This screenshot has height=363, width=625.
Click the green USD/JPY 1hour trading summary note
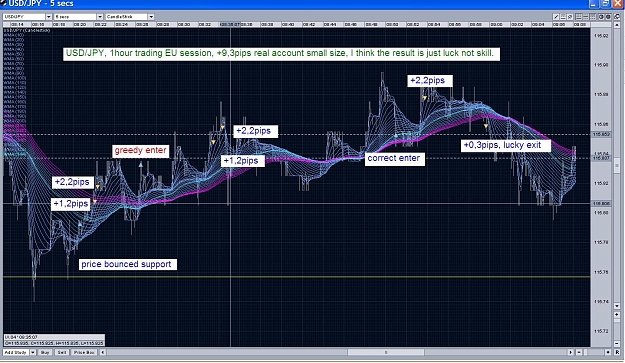[x=280, y=53]
